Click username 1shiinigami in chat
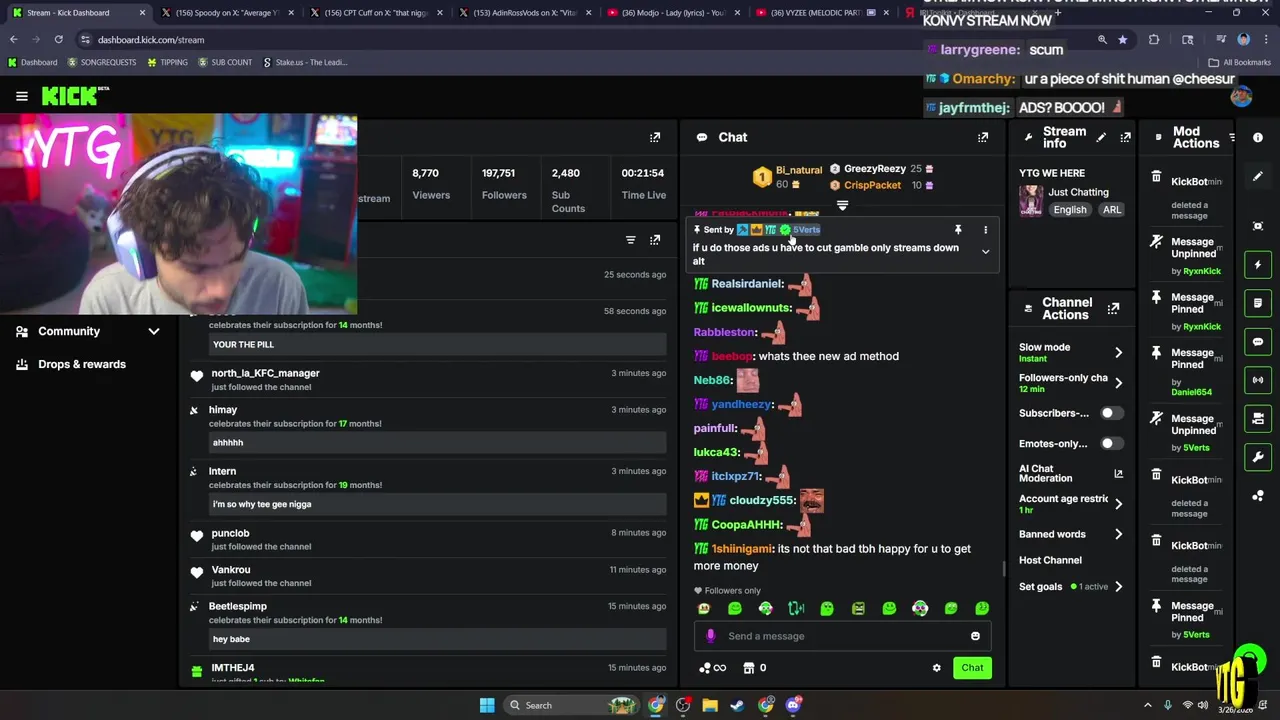The image size is (1280, 720). coord(741,549)
